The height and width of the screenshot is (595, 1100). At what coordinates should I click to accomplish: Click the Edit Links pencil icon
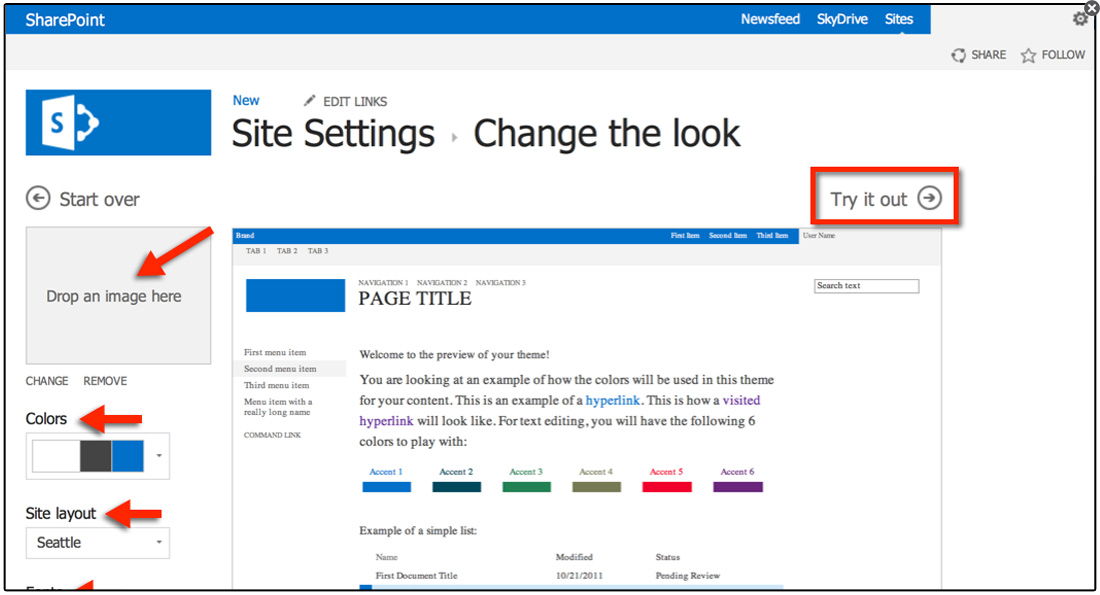point(309,101)
